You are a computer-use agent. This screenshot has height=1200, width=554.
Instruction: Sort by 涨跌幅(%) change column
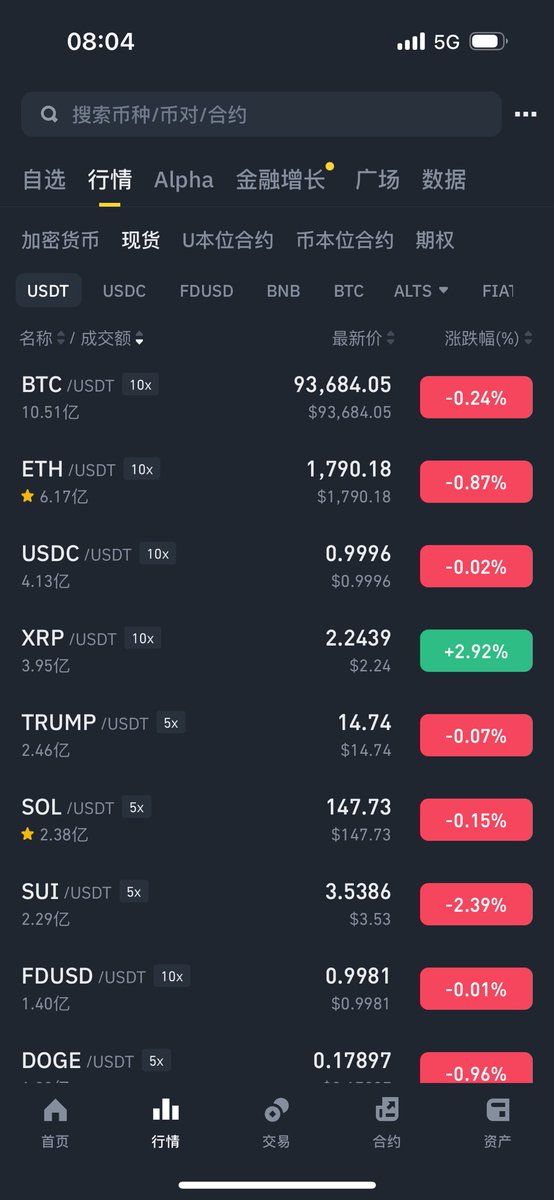click(x=488, y=339)
